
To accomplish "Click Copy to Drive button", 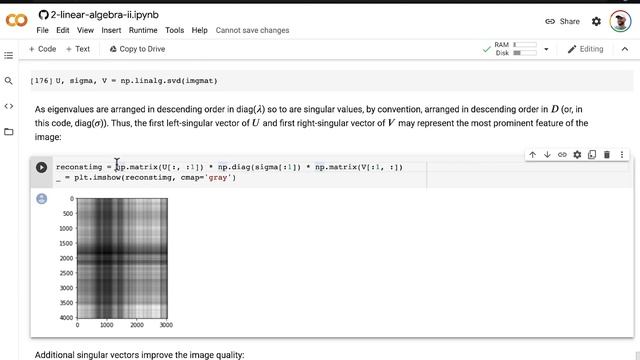I will tap(137, 49).
